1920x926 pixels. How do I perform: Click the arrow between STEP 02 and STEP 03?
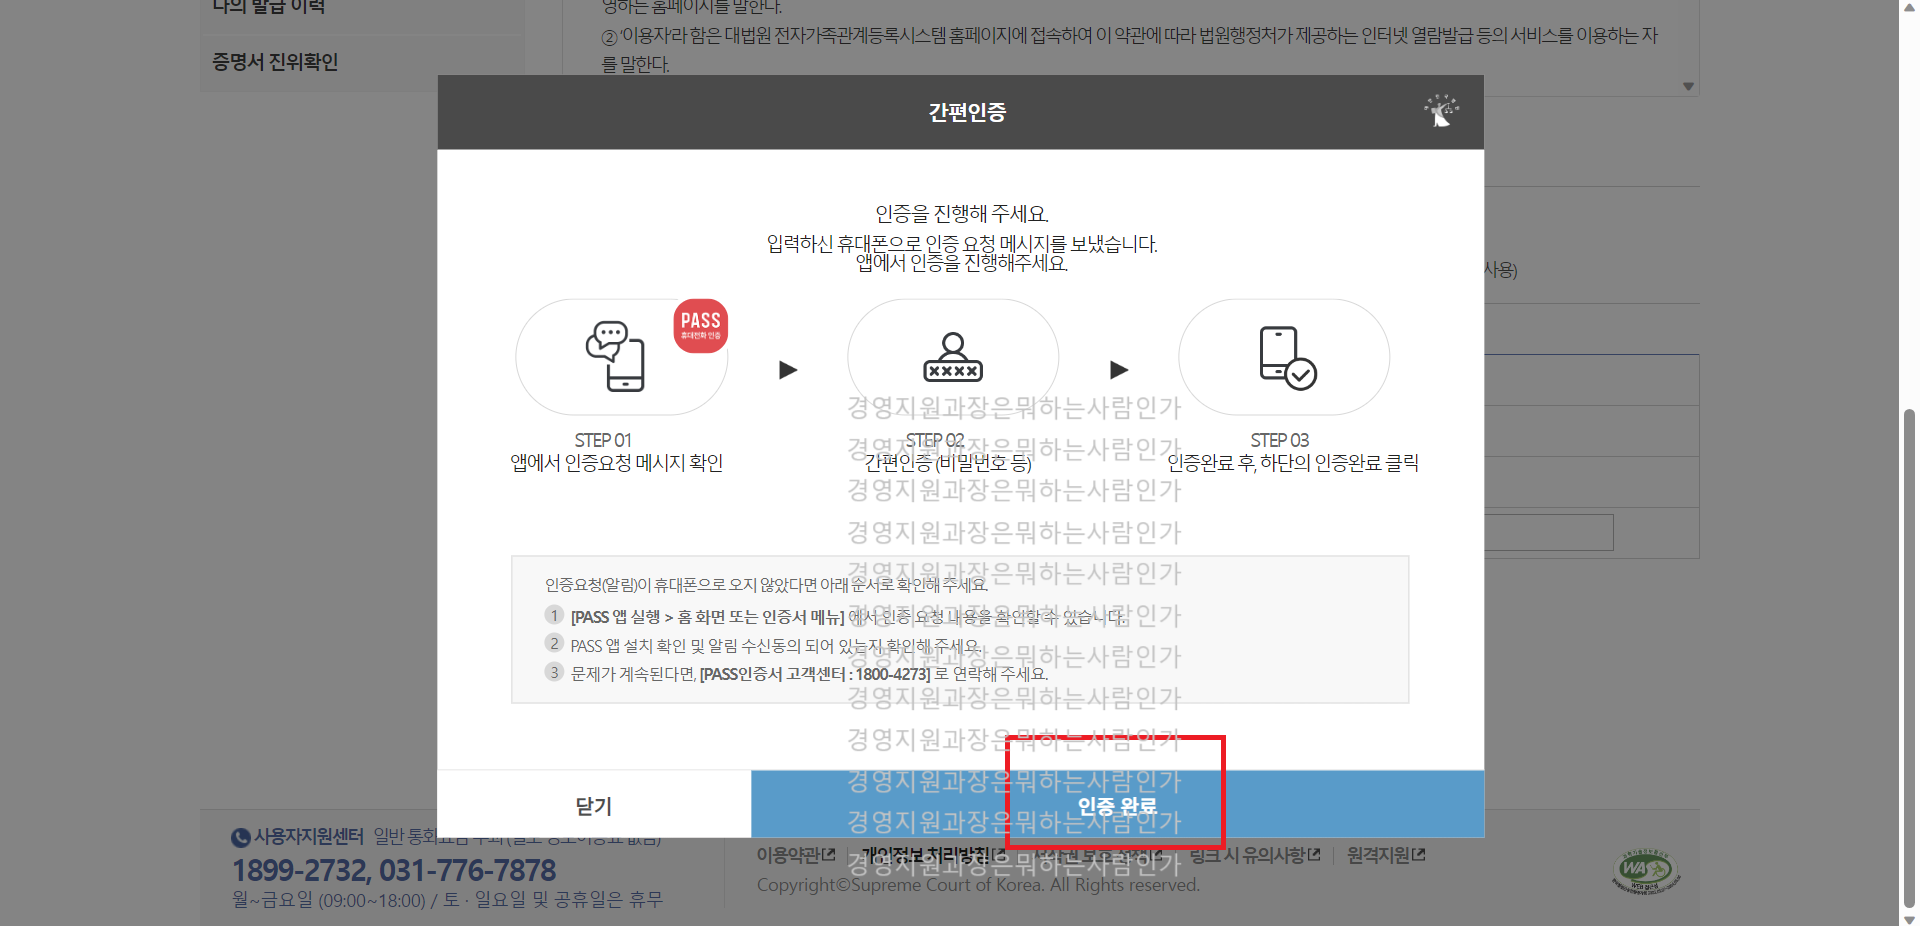pos(1118,371)
